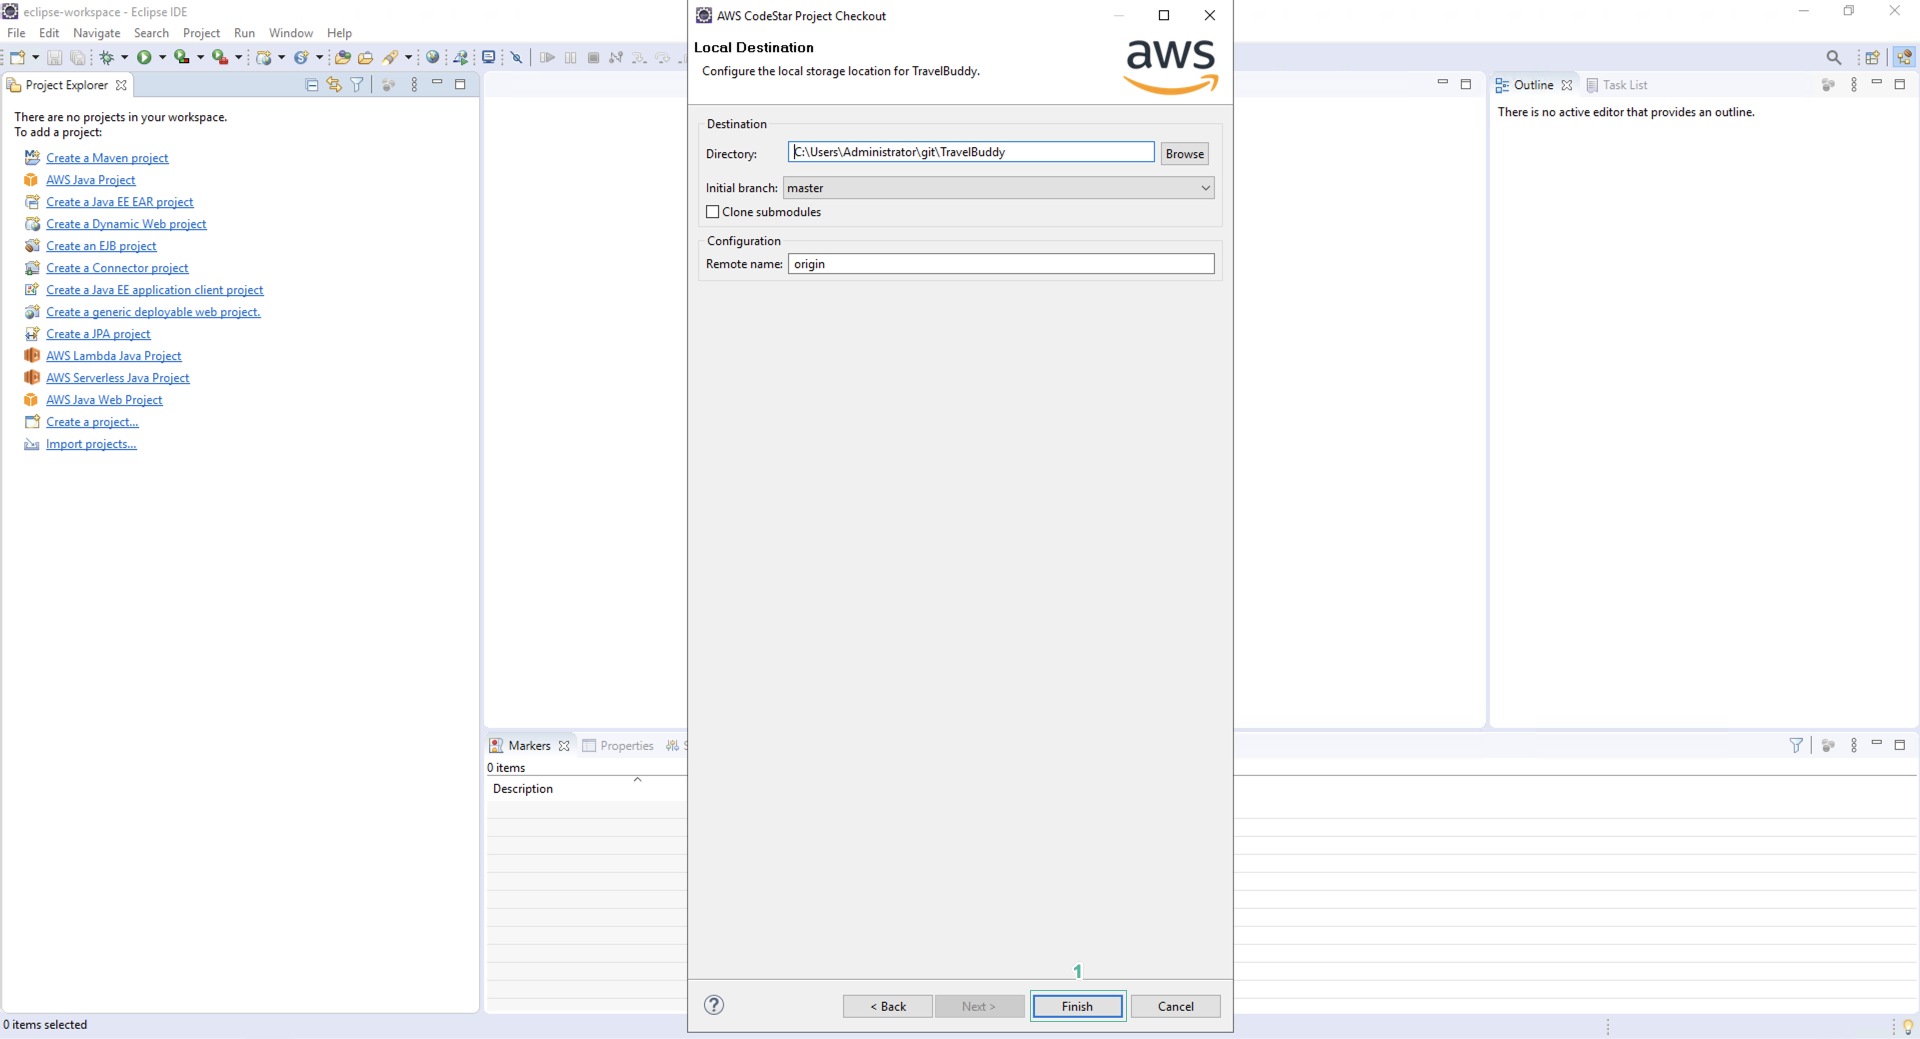Click the Save toolbar icon
Screen dimensions: 1920x1039
(x=55, y=58)
